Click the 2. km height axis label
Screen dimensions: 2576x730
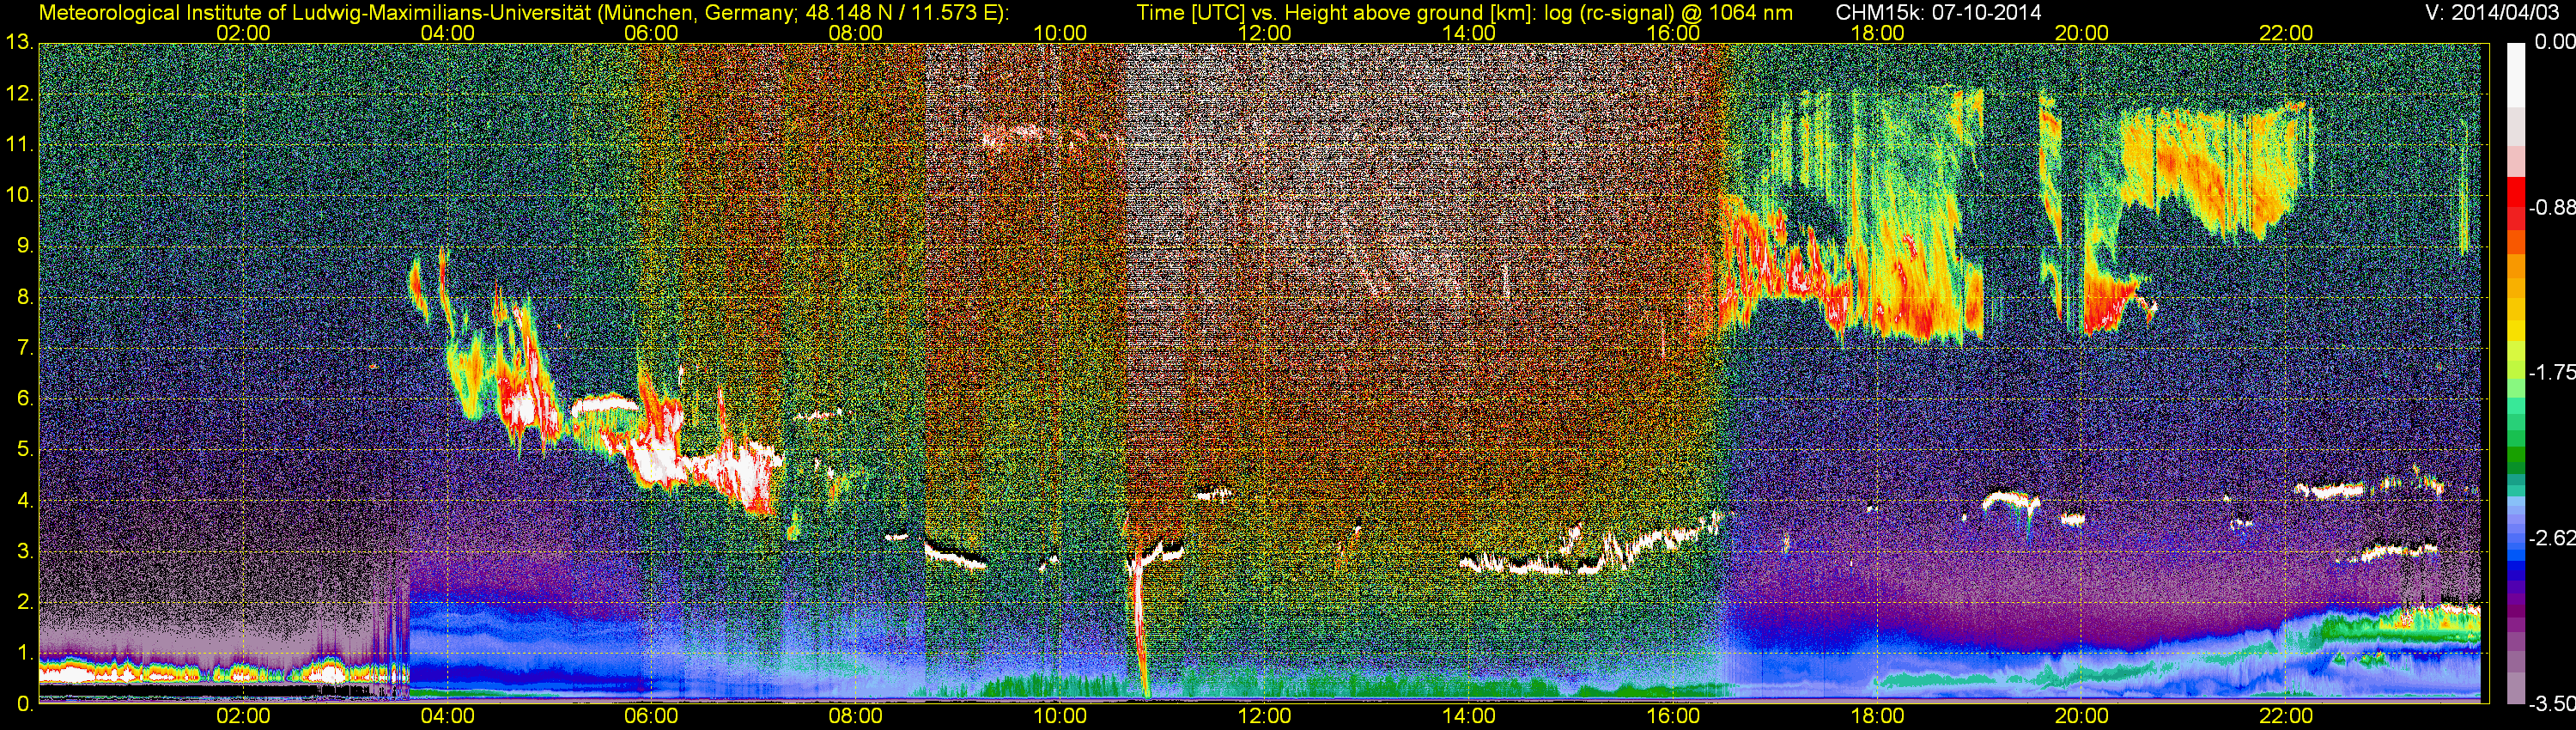tap(25, 603)
